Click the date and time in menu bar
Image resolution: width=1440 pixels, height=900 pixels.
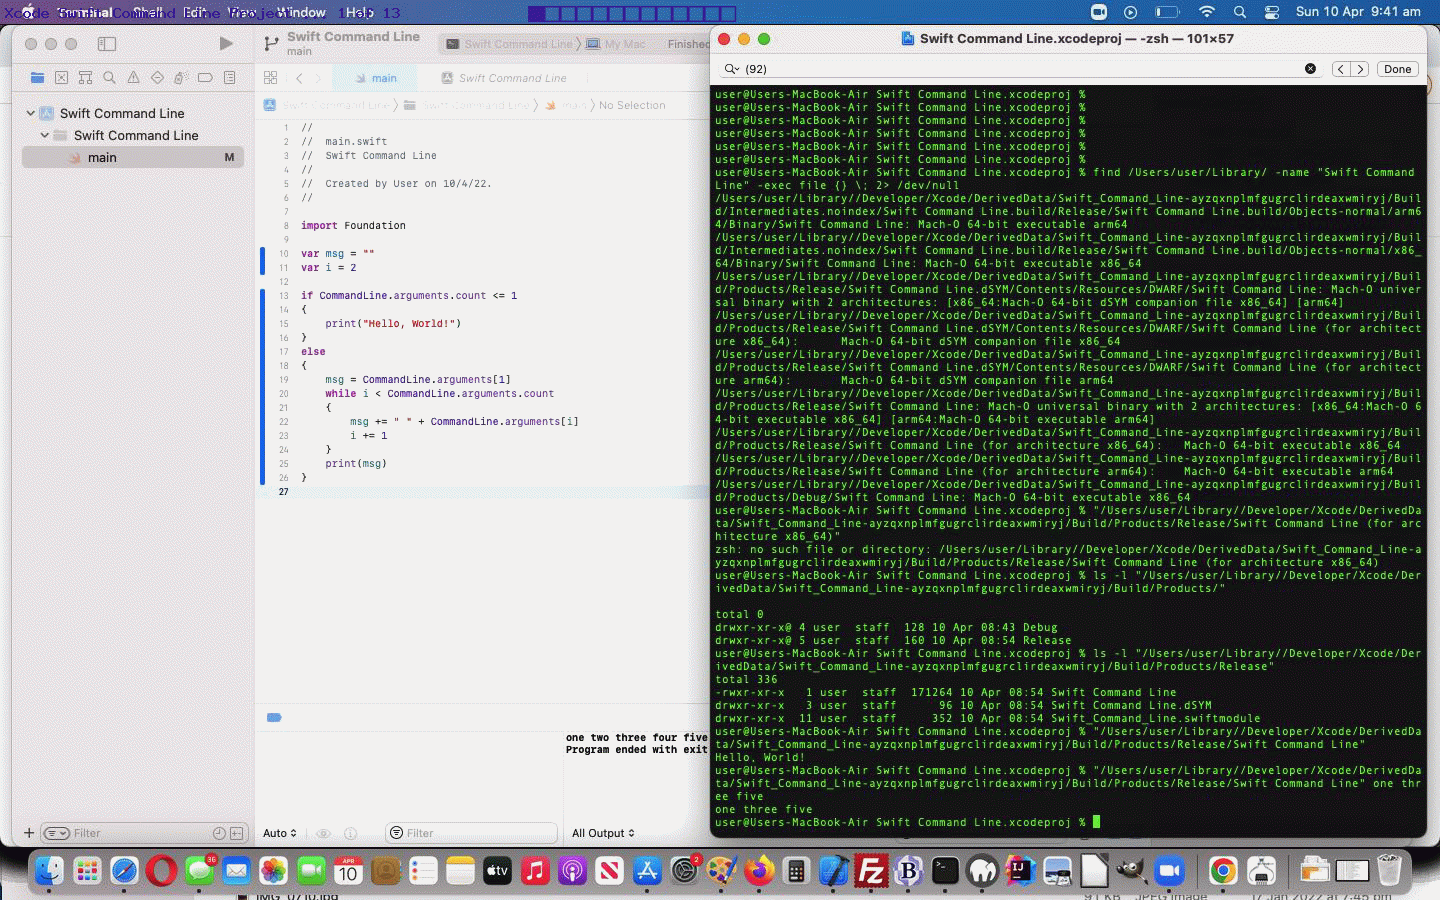1358,12
